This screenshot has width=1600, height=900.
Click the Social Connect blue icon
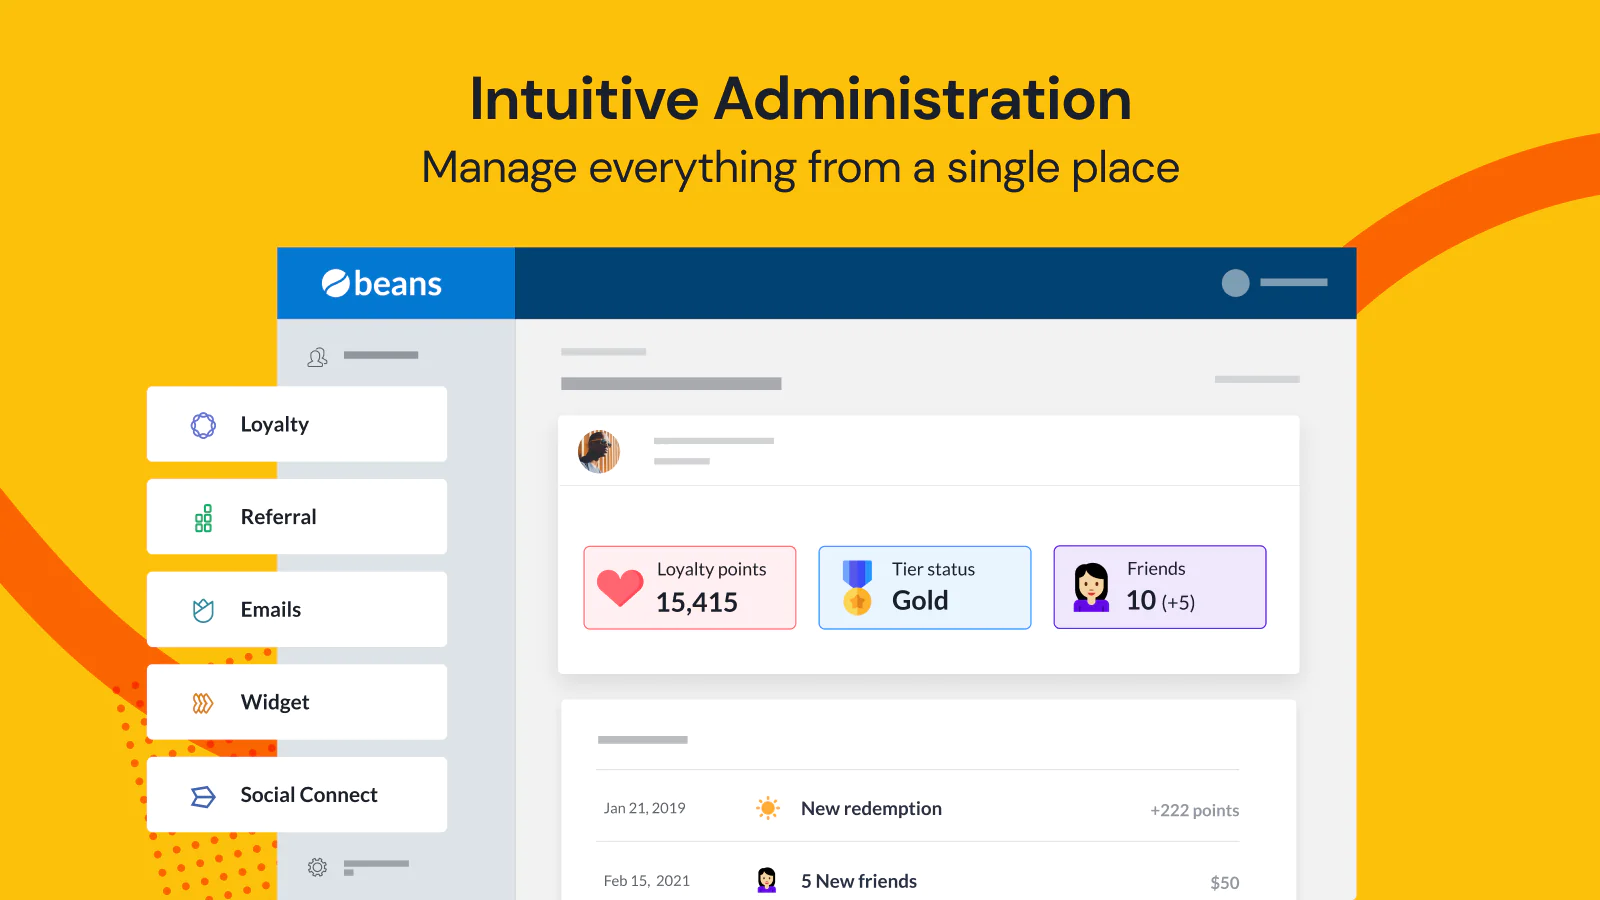[x=203, y=796]
